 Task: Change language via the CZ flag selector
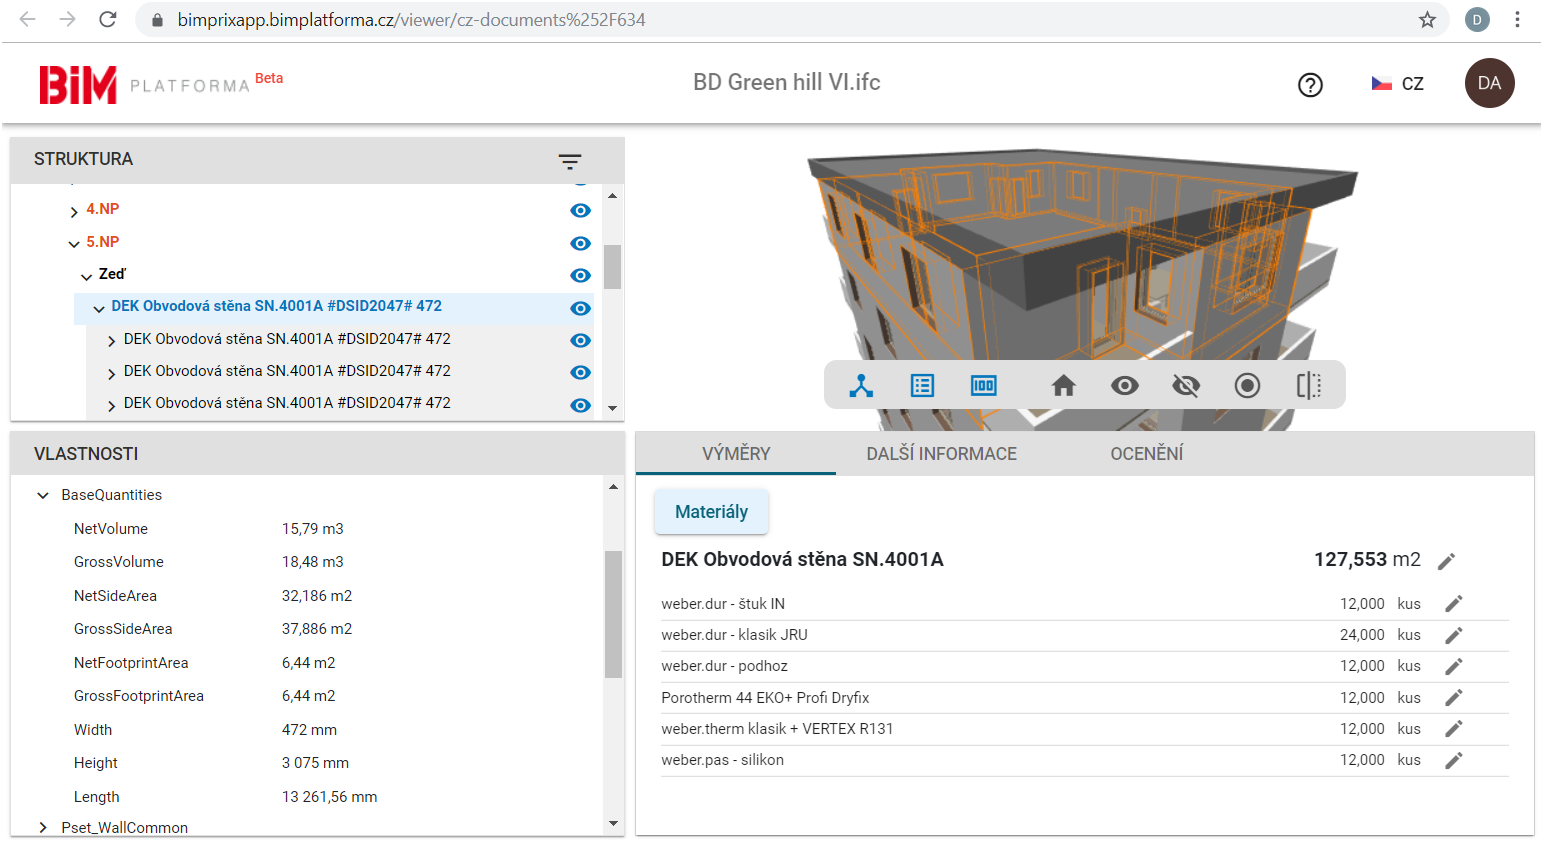tap(1398, 84)
